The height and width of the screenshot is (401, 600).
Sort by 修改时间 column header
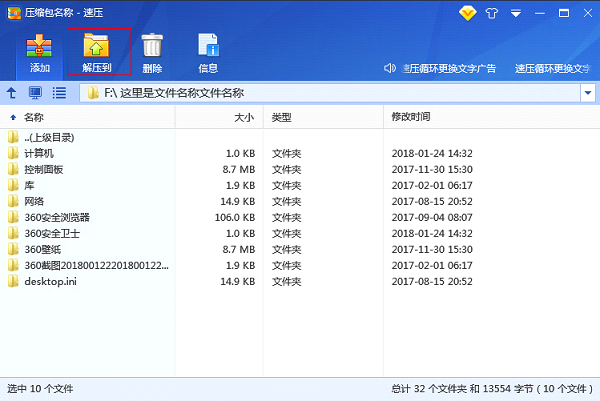[411, 118]
